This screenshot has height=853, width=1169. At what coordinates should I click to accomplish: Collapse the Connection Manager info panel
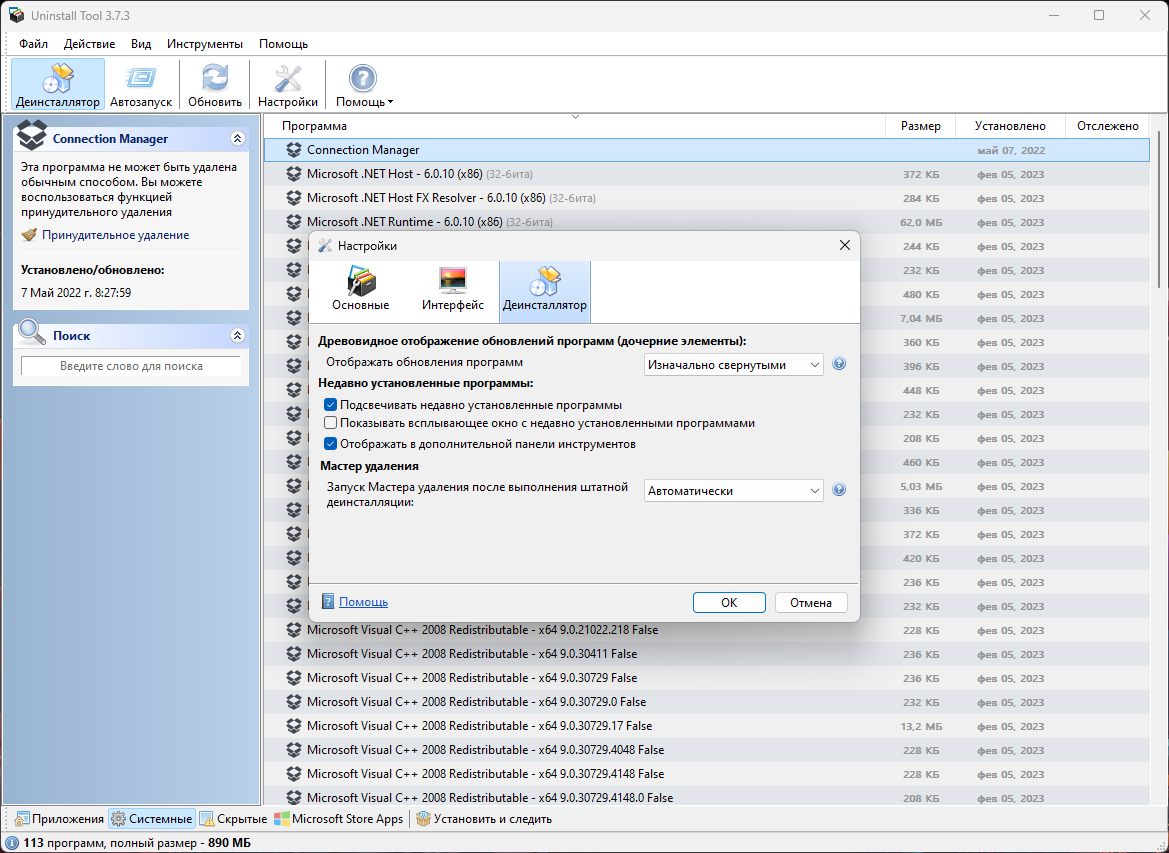pos(238,138)
